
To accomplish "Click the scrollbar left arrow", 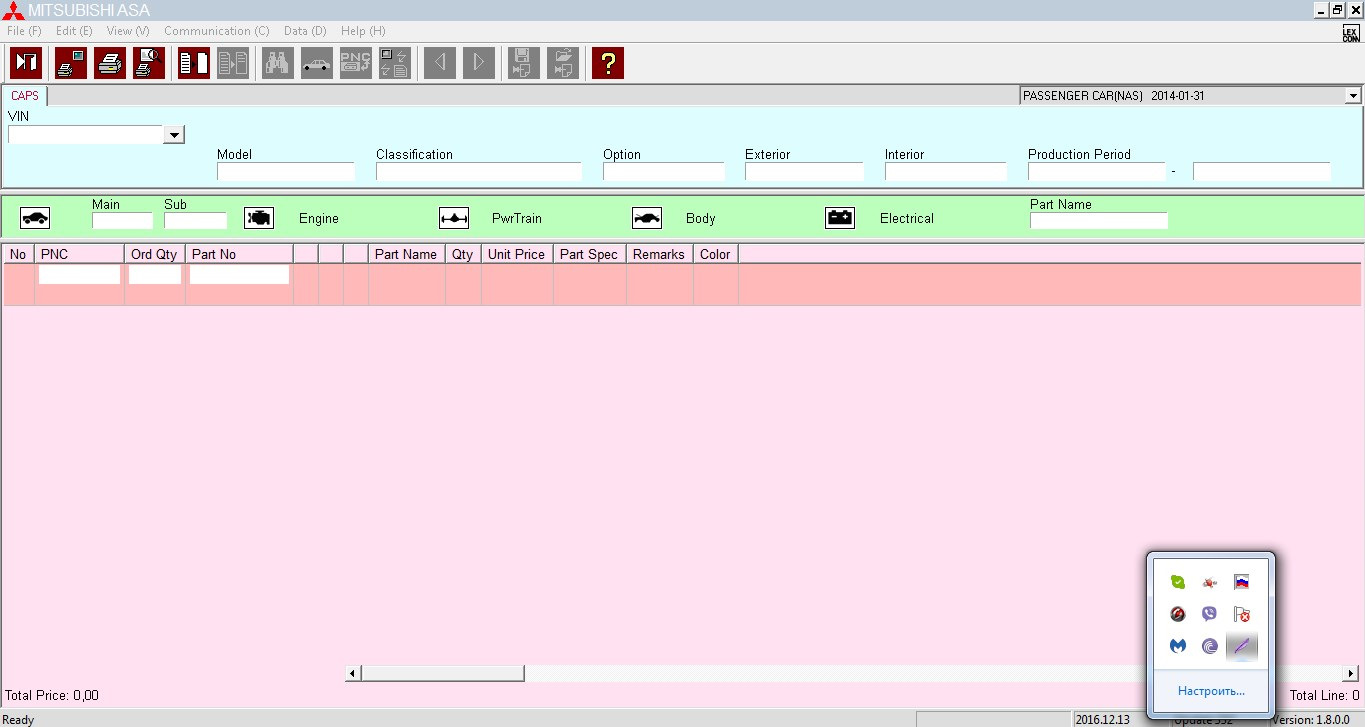I will point(353,674).
